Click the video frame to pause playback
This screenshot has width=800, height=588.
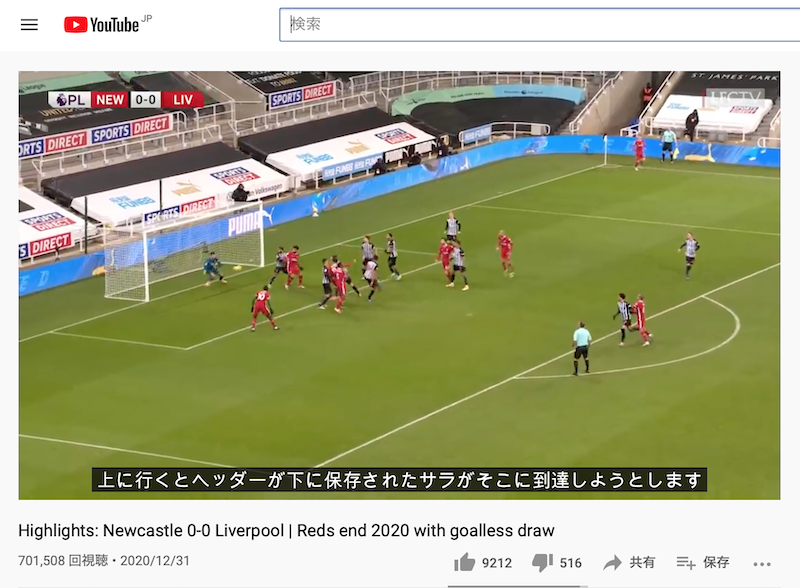click(x=399, y=285)
